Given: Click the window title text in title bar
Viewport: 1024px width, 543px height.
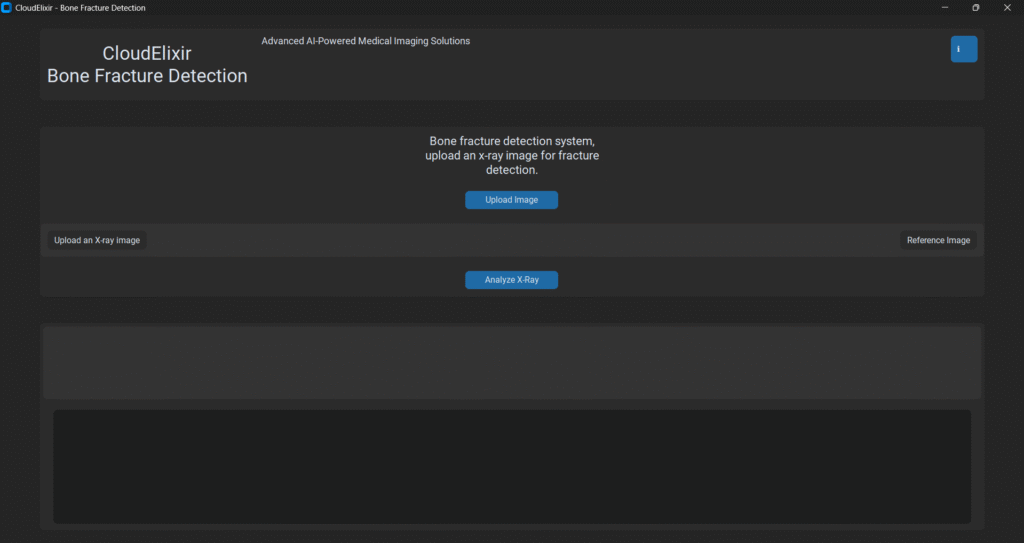Looking at the screenshot, I should 80,8.
